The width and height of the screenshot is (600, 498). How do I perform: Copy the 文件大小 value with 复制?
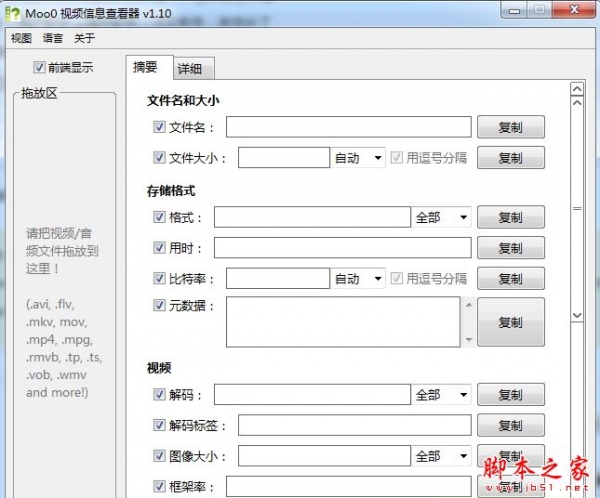tap(511, 158)
